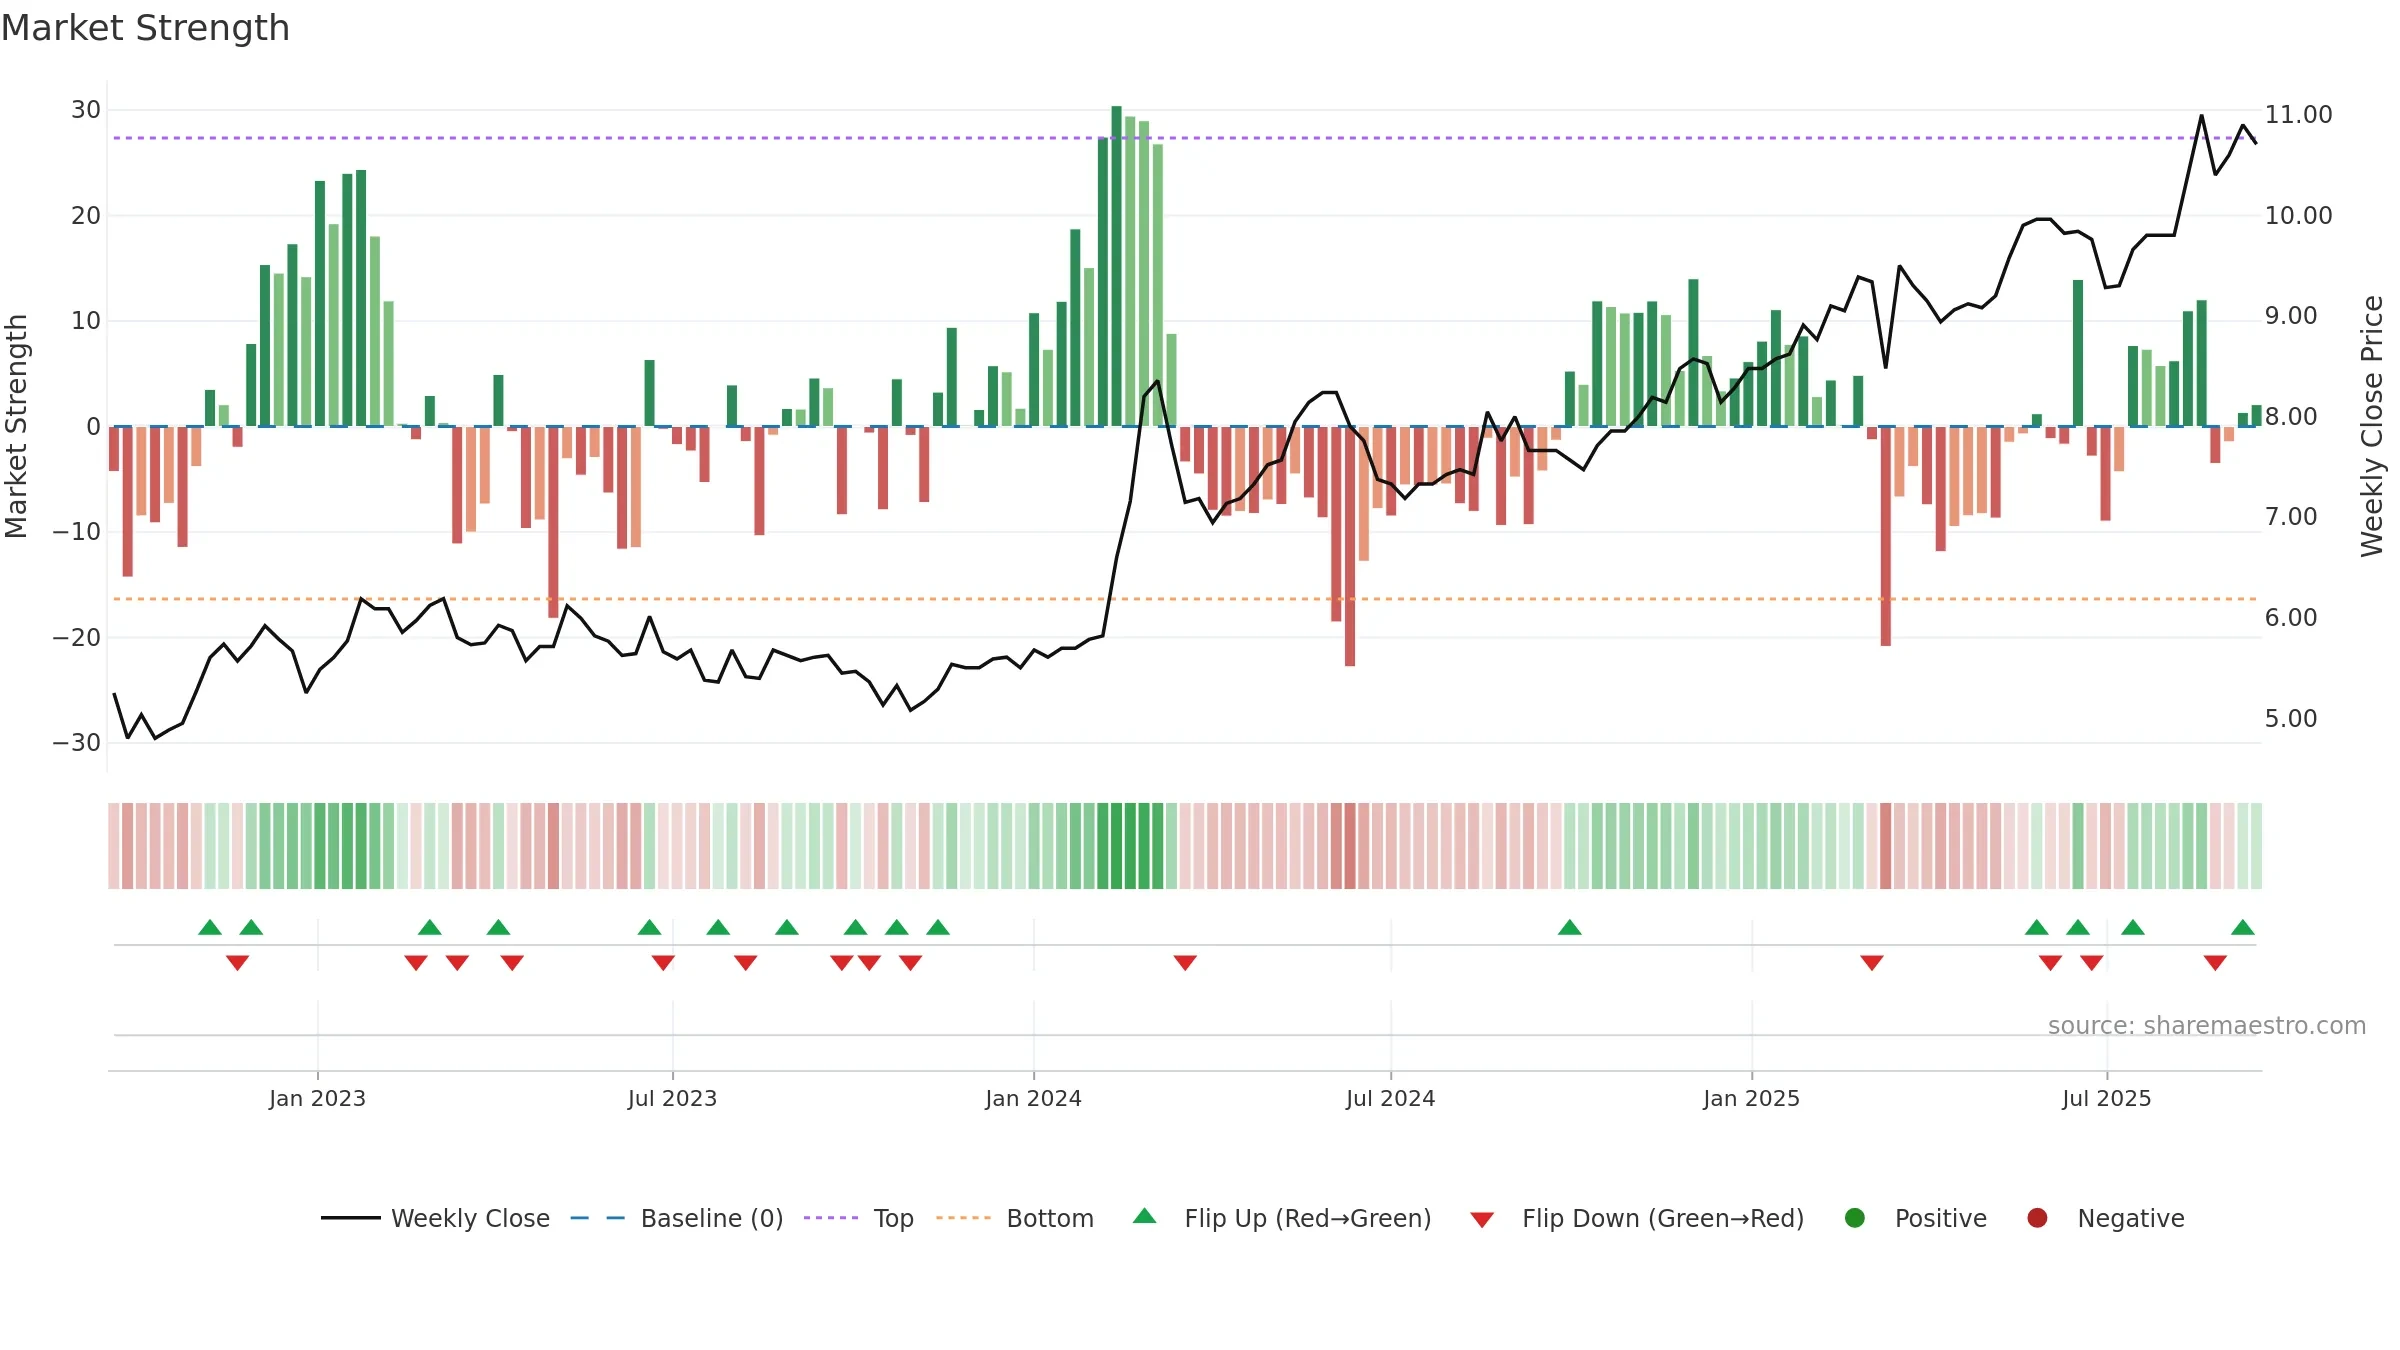Click the Jul 2024 x-axis label
Image resolution: width=2400 pixels, height=1350 pixels.
[x=1390, y=1098]
